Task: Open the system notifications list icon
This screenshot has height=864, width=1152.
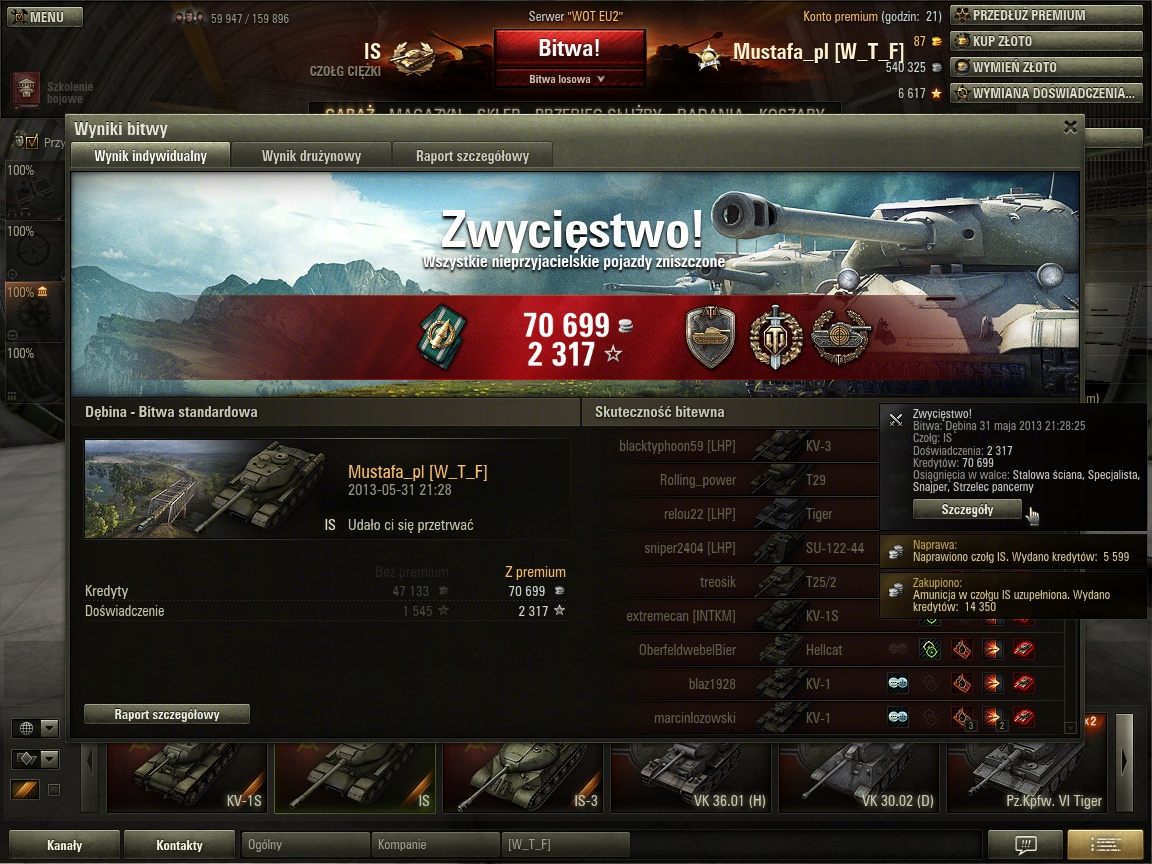Action: [1105, 844]
